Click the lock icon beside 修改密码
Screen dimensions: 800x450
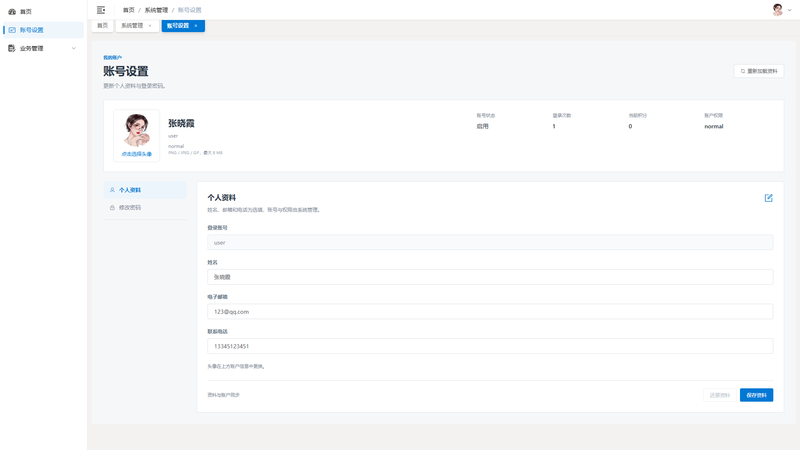[112, 208]
